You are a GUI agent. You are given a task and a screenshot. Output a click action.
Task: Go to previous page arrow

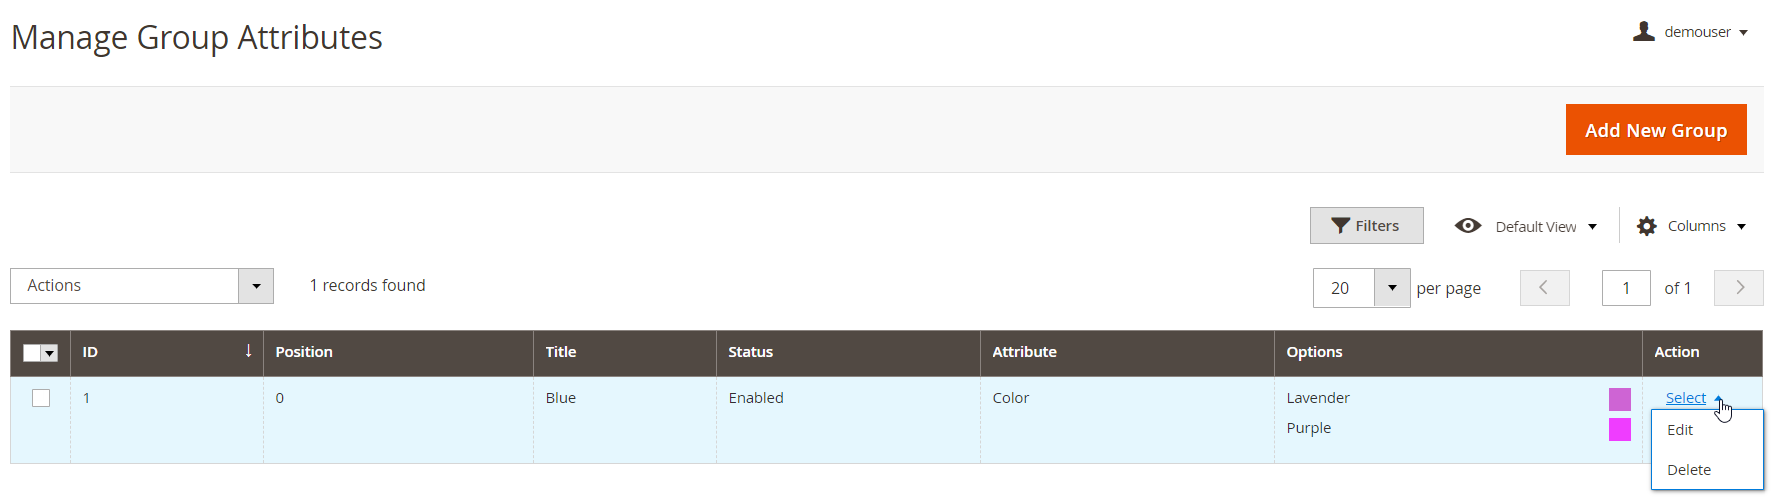click(x=1544, y=288)
